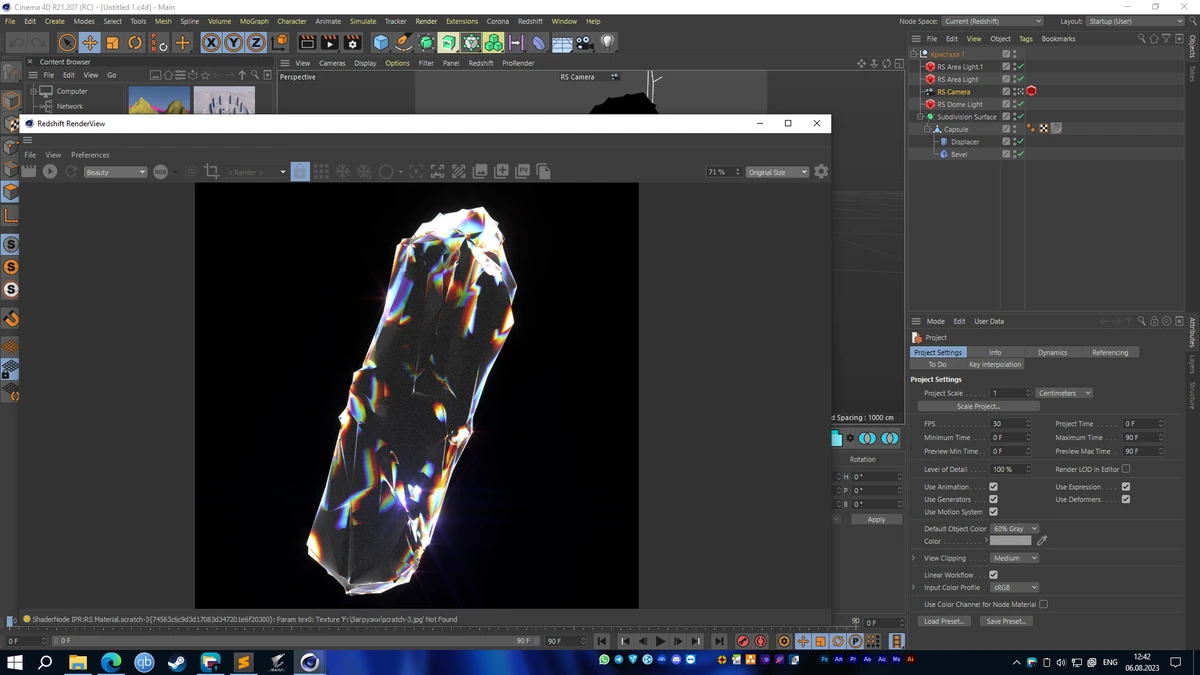Click the Camera object icon

pyautogui.click(x=585, y=43)
